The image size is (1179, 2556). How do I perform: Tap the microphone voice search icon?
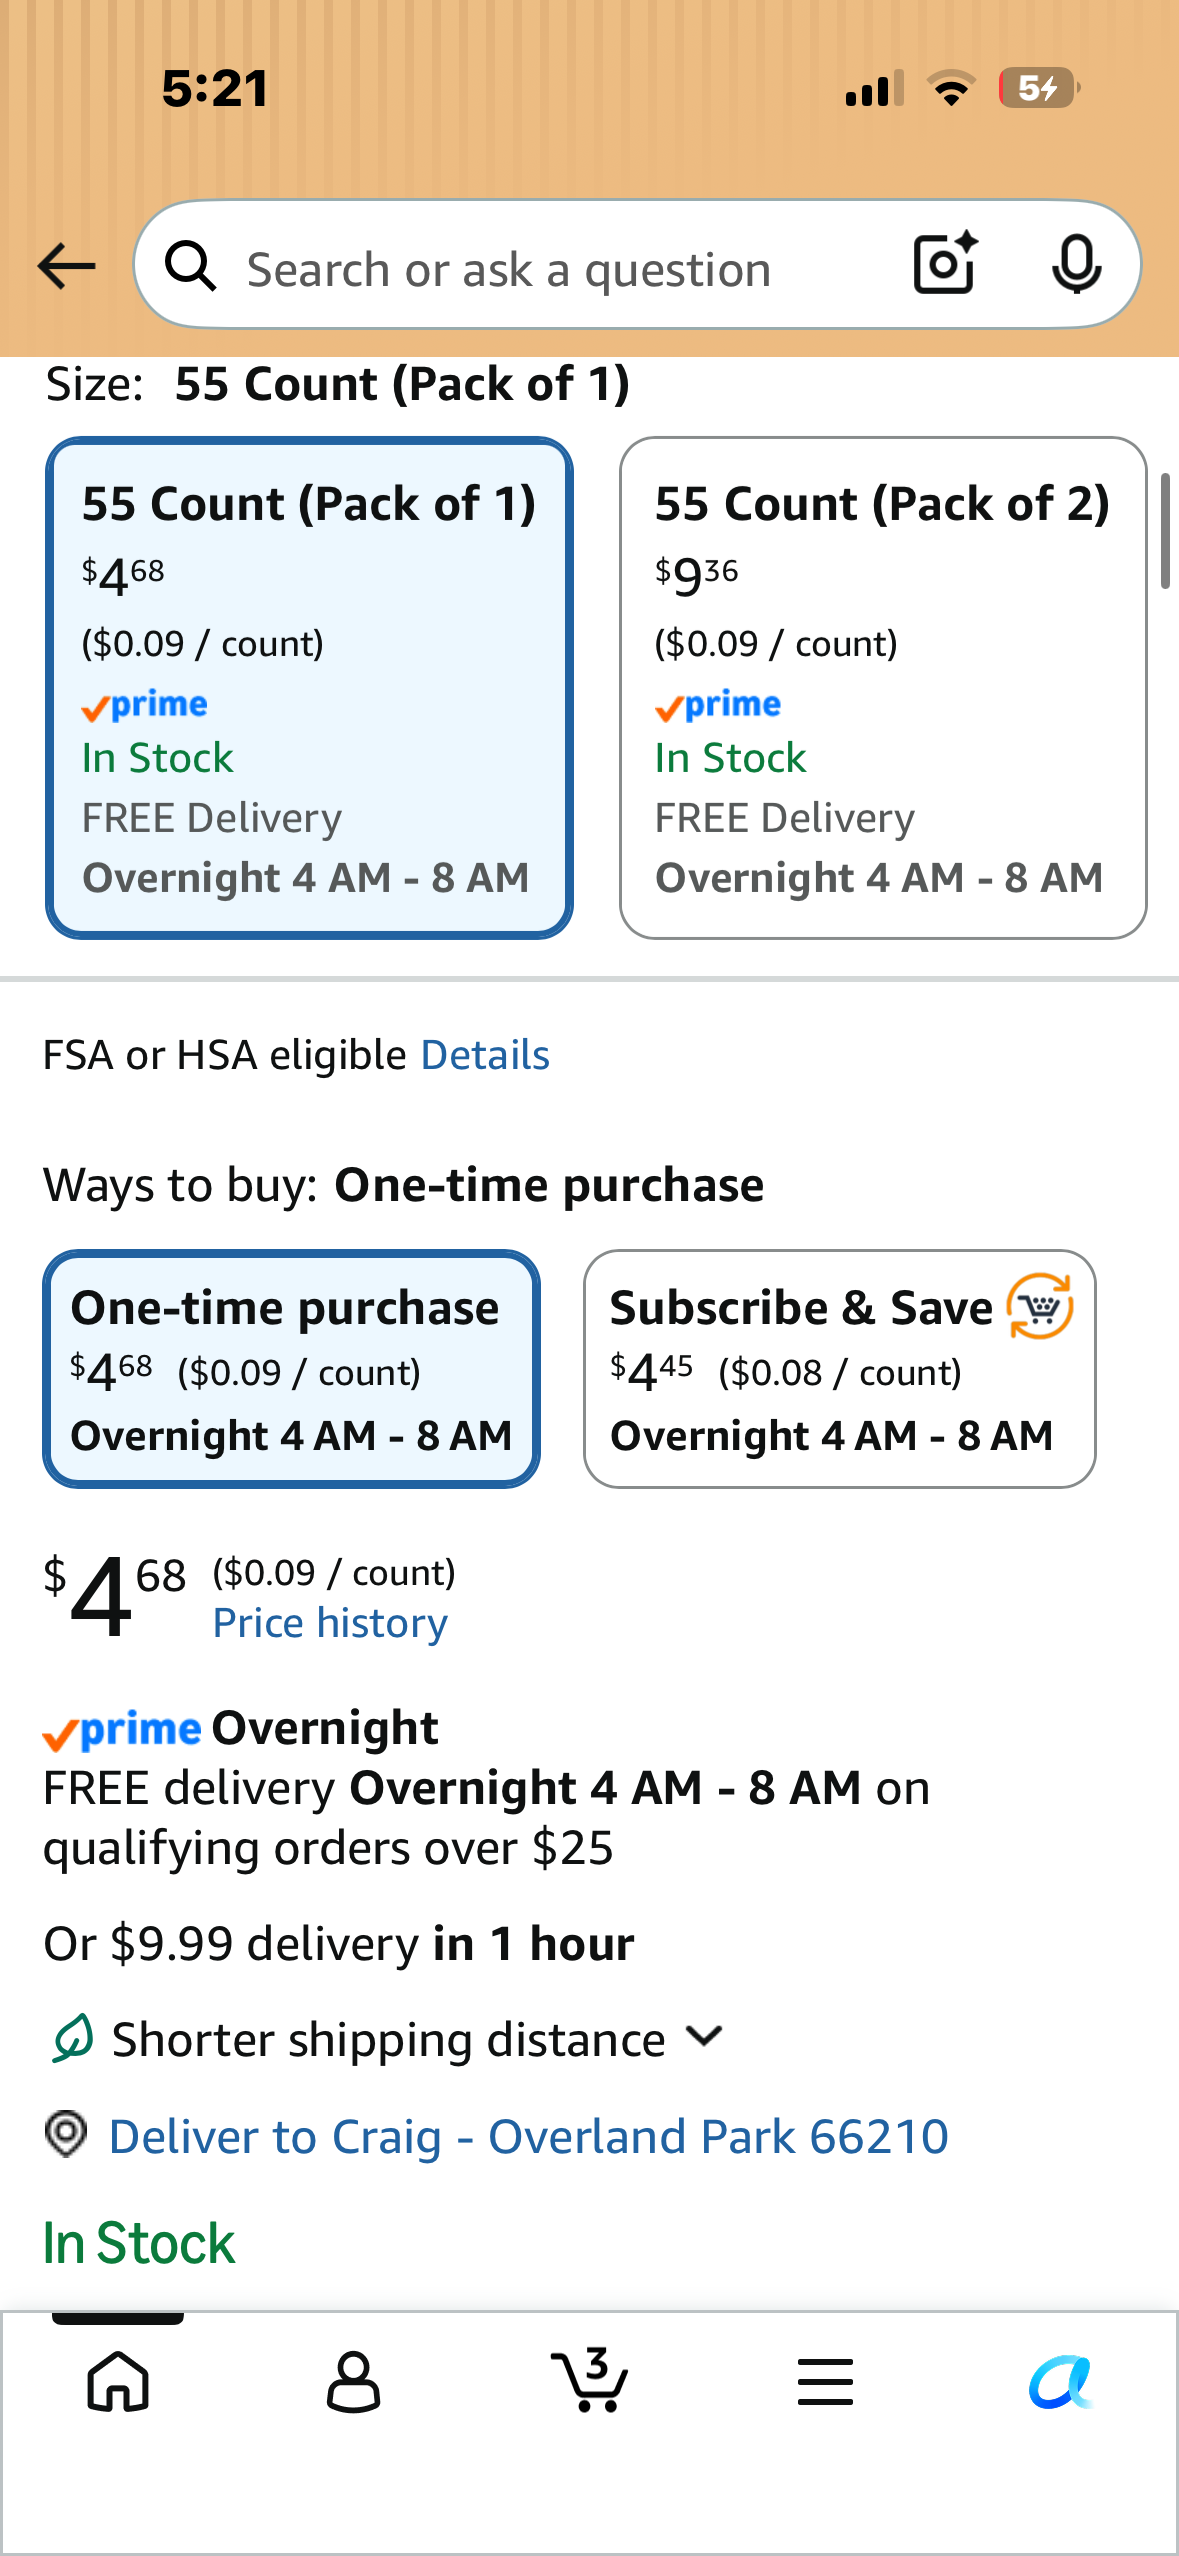tap(1077, 265)
